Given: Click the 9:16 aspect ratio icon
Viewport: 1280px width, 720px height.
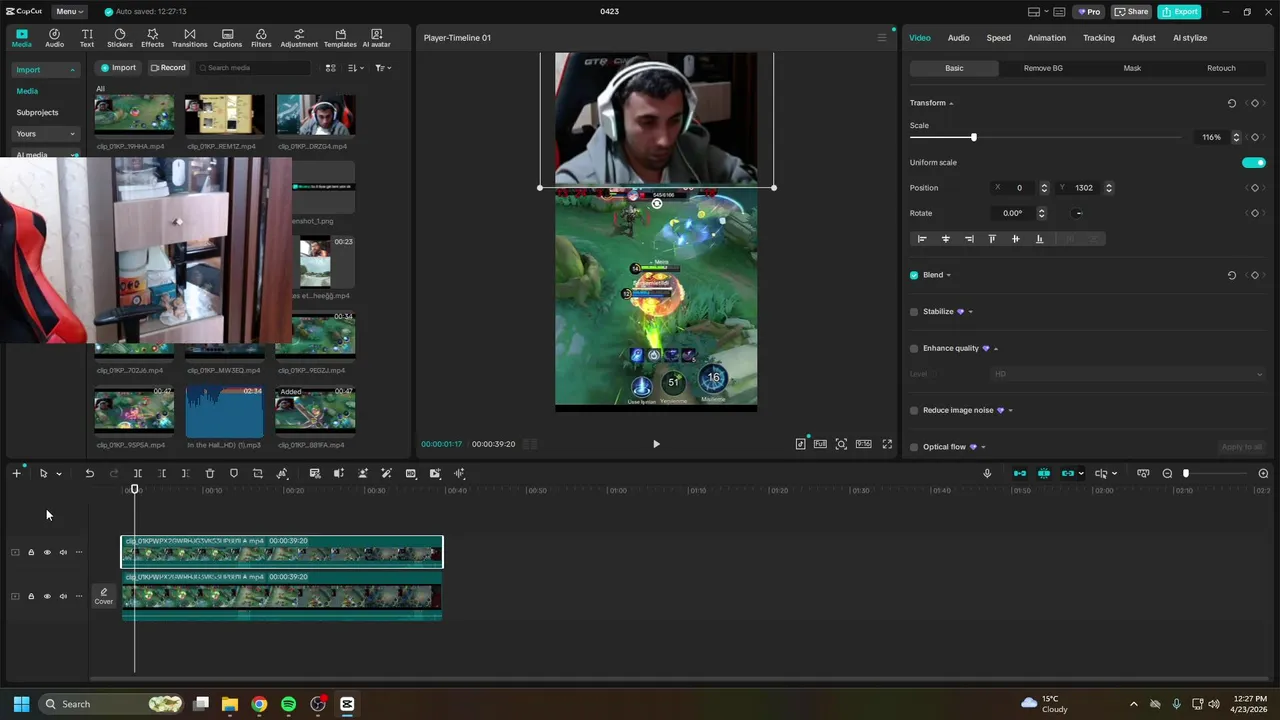Looking at the screenshot, I should tap(863, 444).
